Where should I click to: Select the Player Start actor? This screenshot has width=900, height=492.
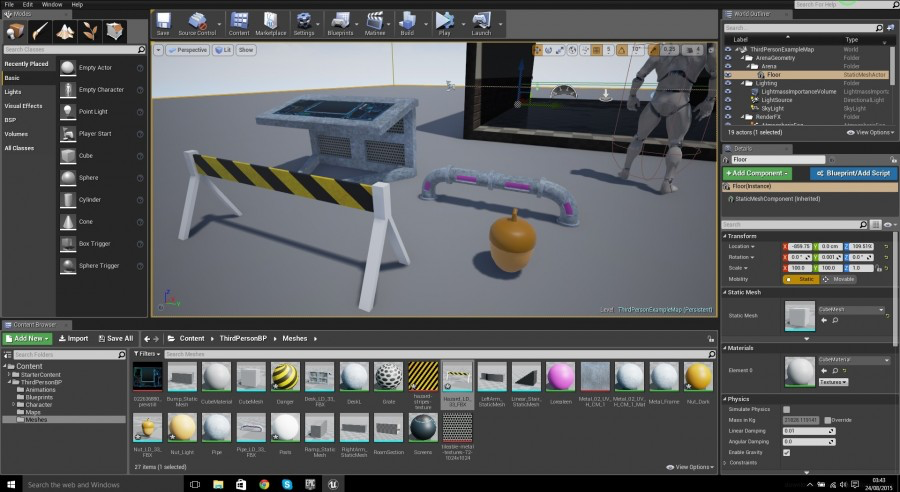click(102, 133)
